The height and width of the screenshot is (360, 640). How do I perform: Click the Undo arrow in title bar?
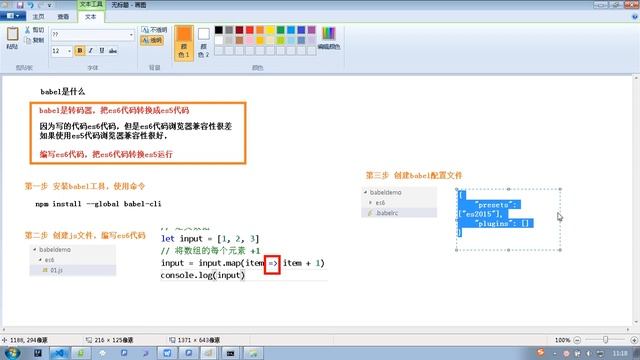[x=30, y=5]
